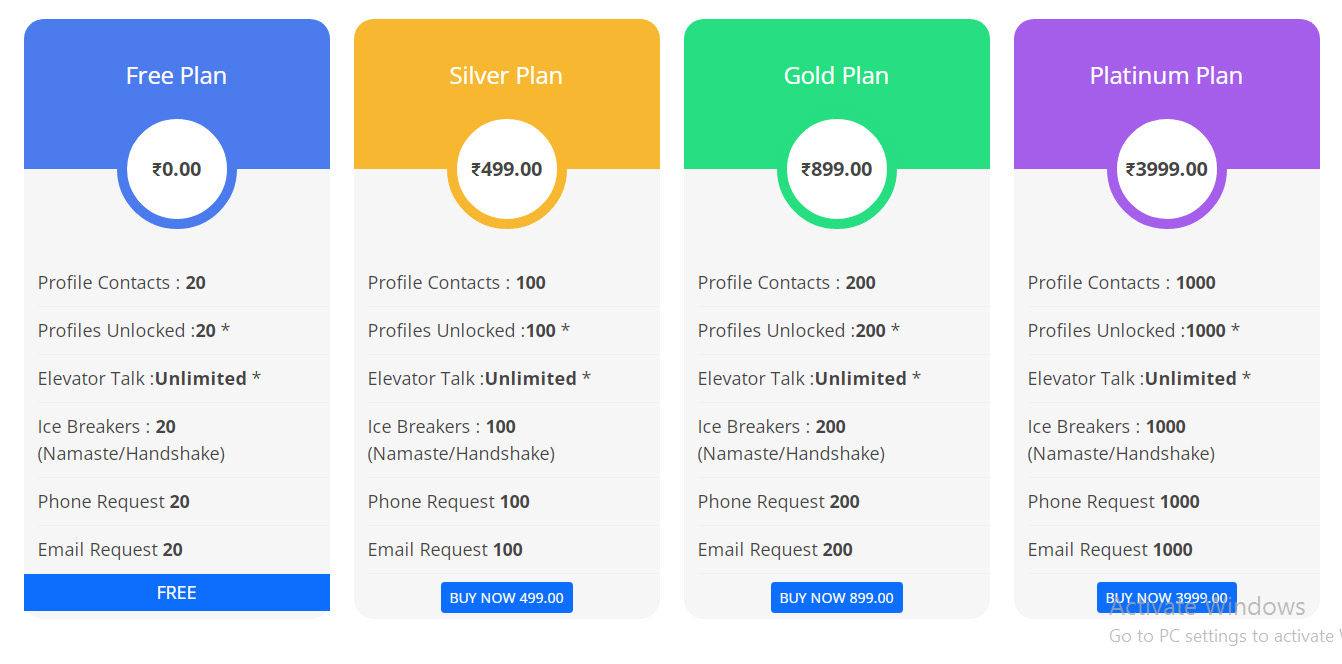Select the Platinum Plan header title
Viewport: 1342px width, 664px height.
point(1167,76)
